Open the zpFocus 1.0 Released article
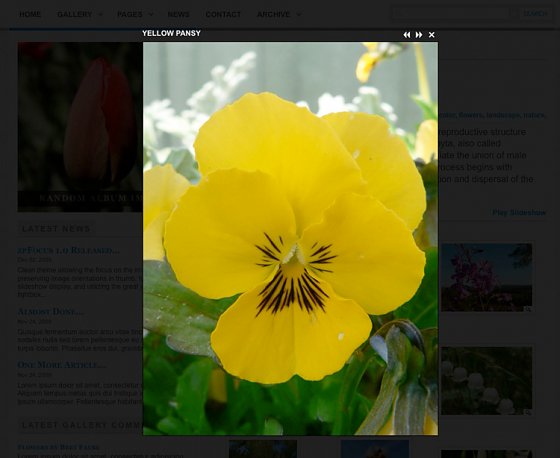The image size is (560, 458). click(x=69, y=250)
